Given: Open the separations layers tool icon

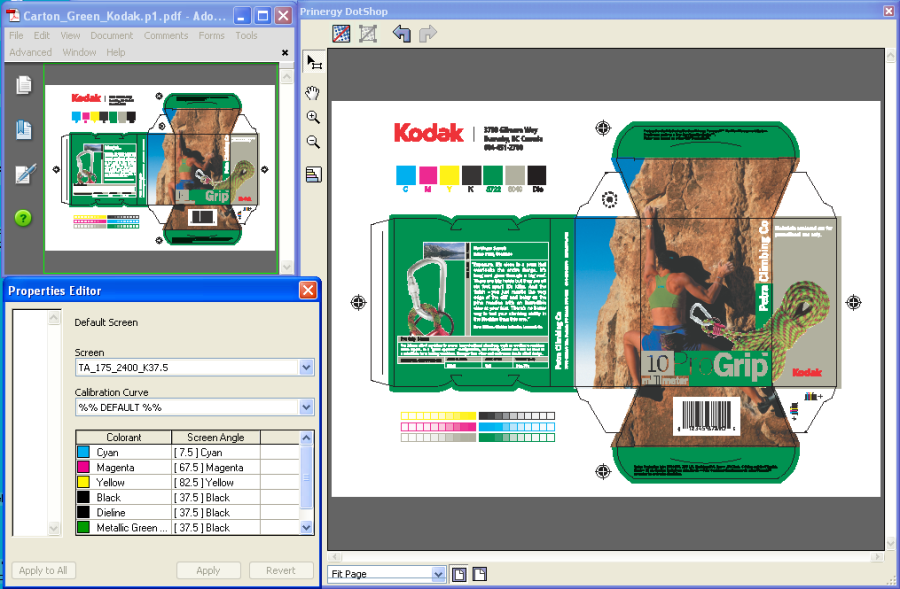Looking at the screenshot, I should (x=313, y=175).
